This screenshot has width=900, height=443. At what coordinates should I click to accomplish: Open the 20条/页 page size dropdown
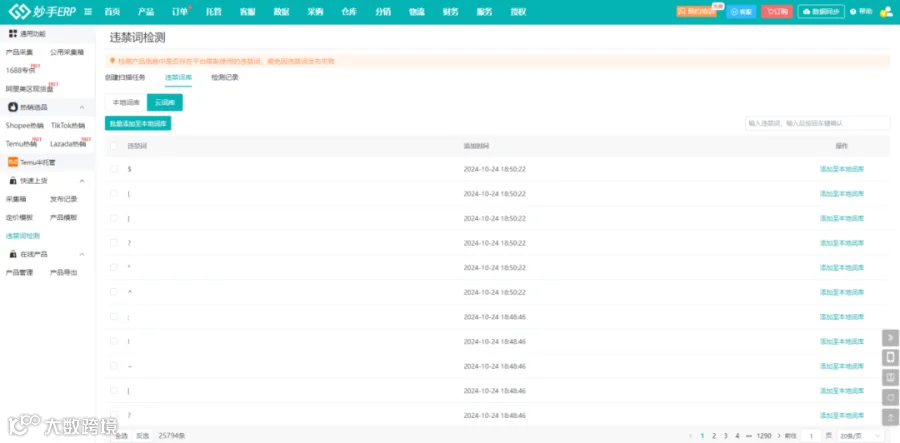[x=860, y=436]
